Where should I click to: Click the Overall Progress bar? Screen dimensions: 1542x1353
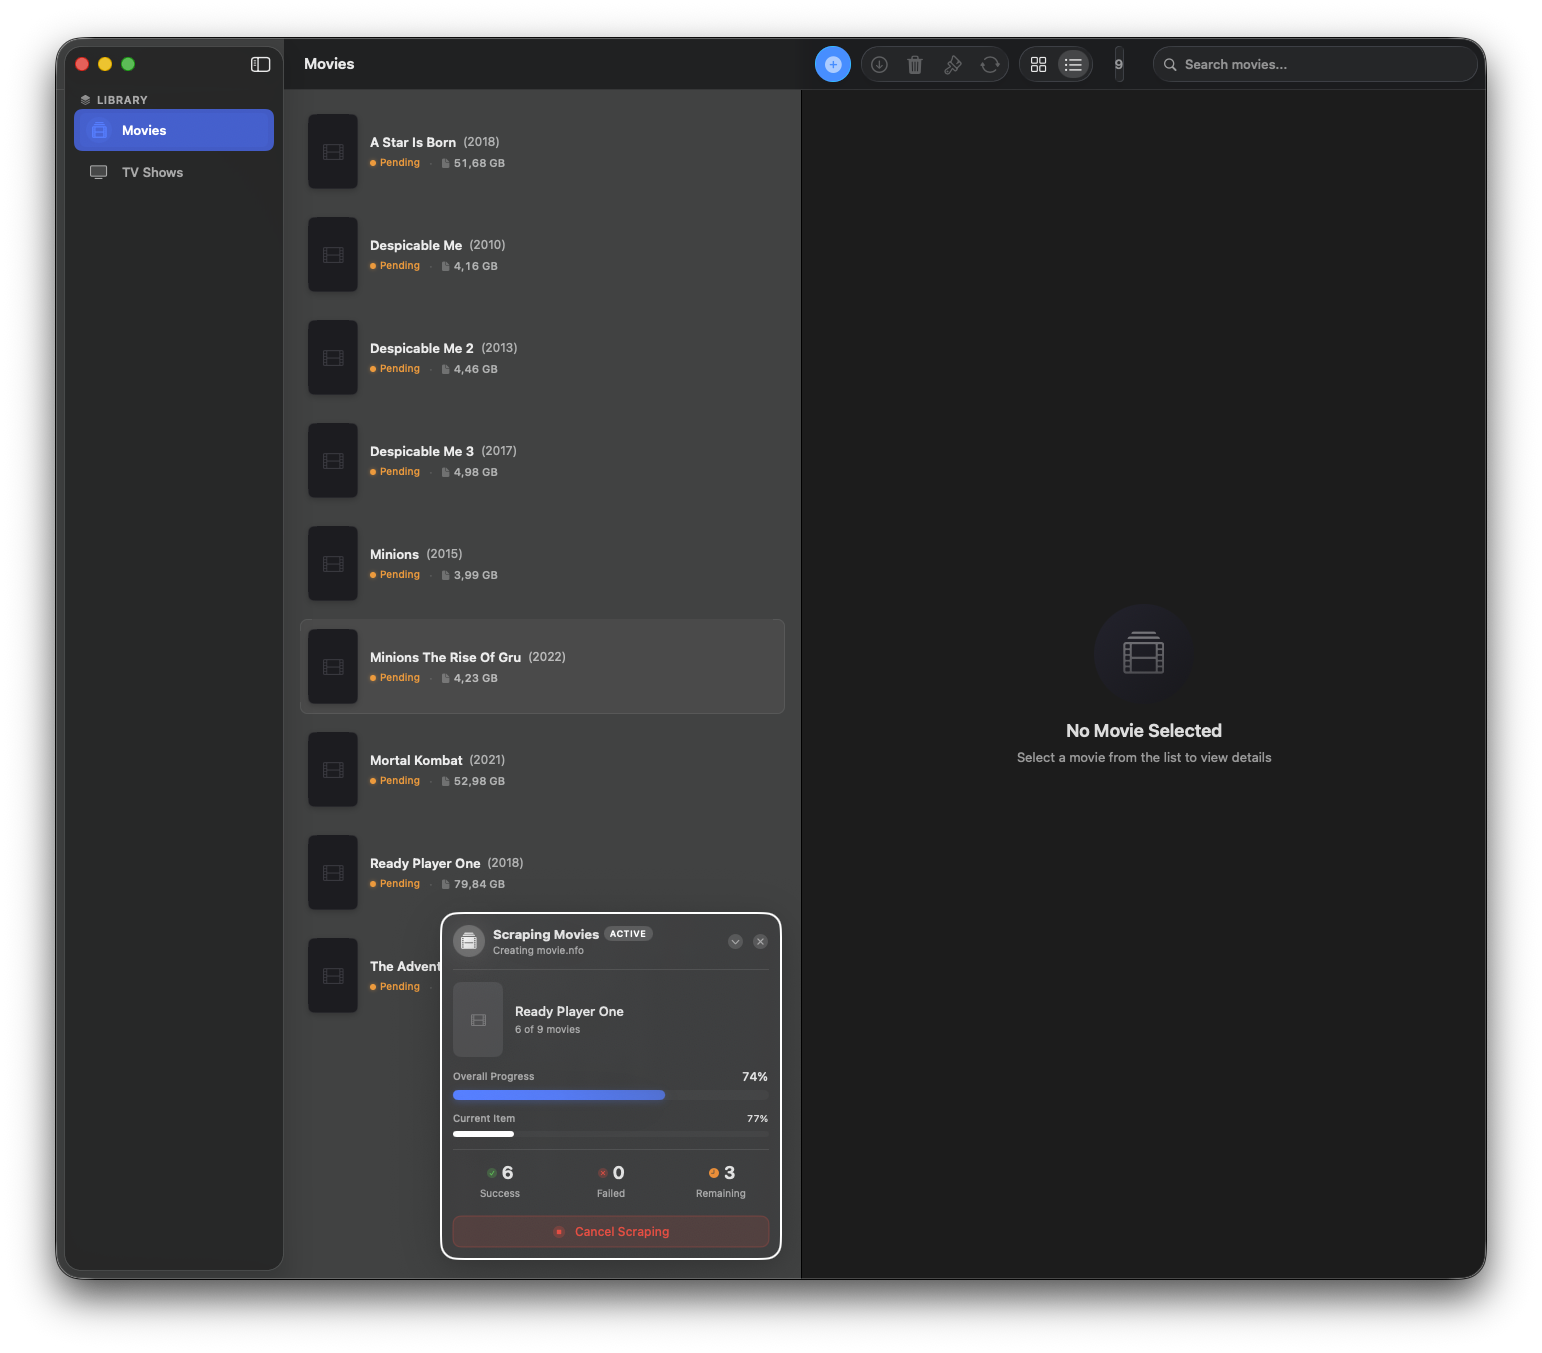(610, 1095)
